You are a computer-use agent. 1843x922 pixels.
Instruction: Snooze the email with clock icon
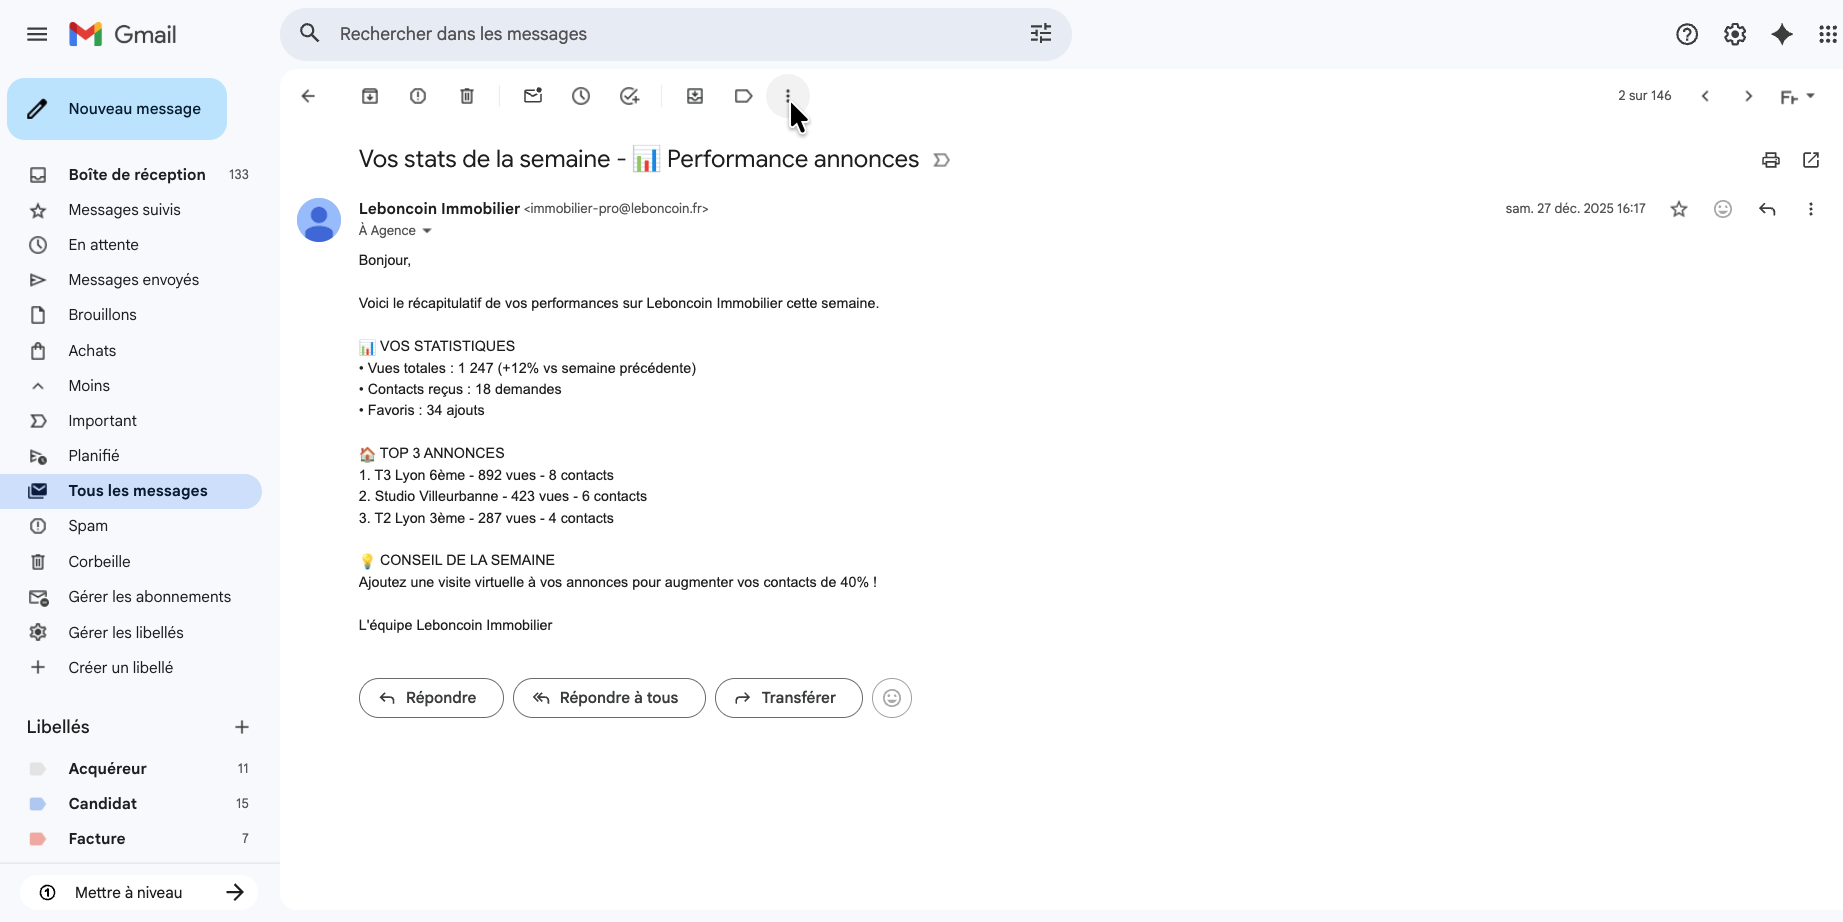coord(581,96)
